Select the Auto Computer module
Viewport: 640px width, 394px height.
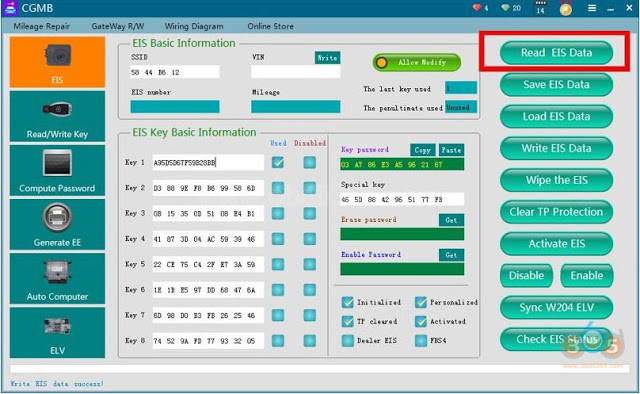coord(57,278)
